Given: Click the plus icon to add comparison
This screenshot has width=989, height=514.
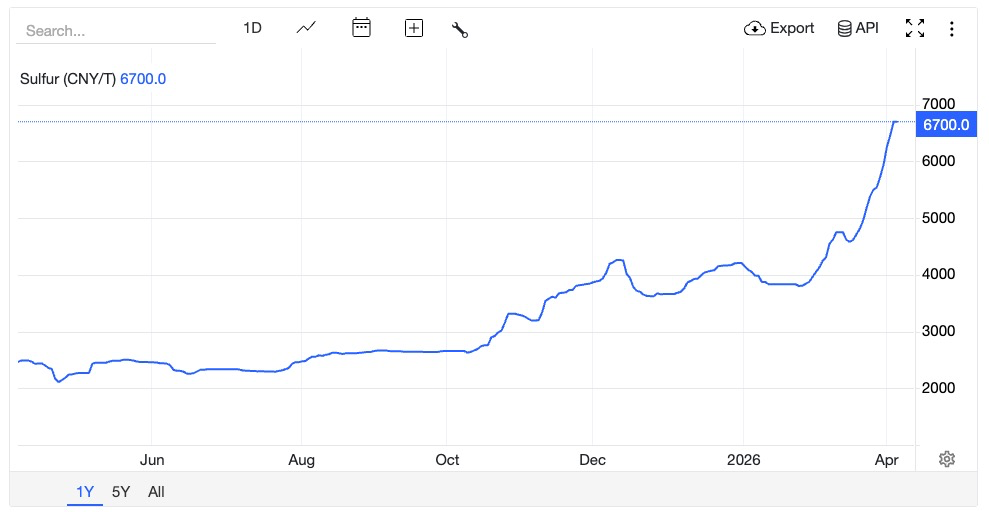Looking at the screenshot, I should coord(413,28).
